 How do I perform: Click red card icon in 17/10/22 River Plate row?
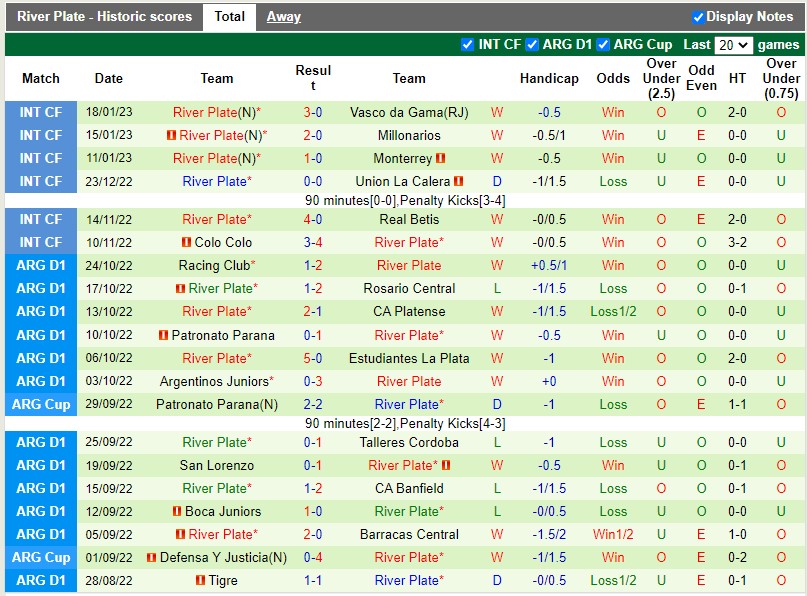pyautogui.click(x=180, y=288)
